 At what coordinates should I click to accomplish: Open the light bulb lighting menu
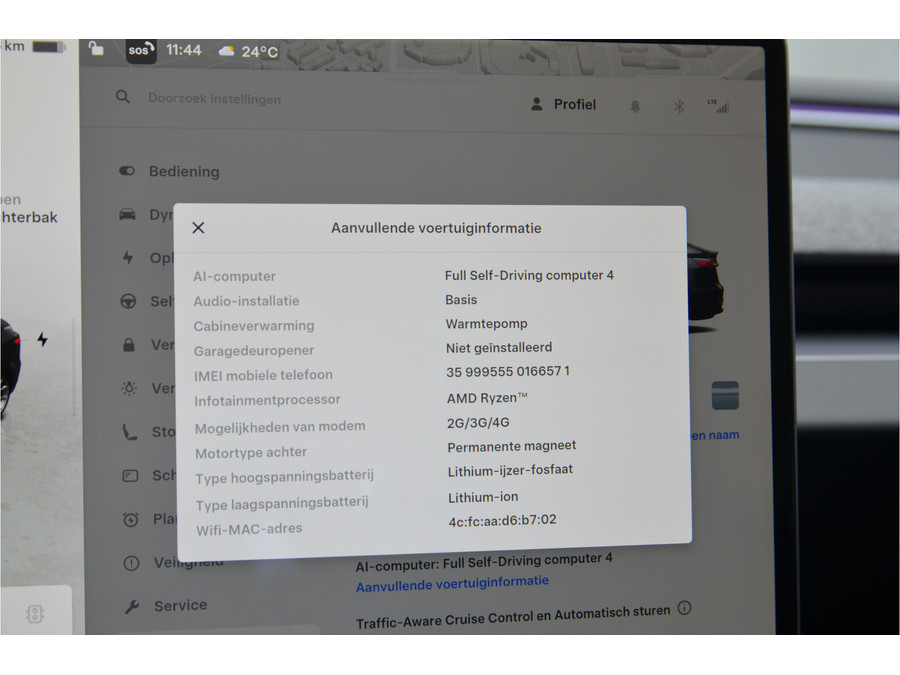point(129,389)
